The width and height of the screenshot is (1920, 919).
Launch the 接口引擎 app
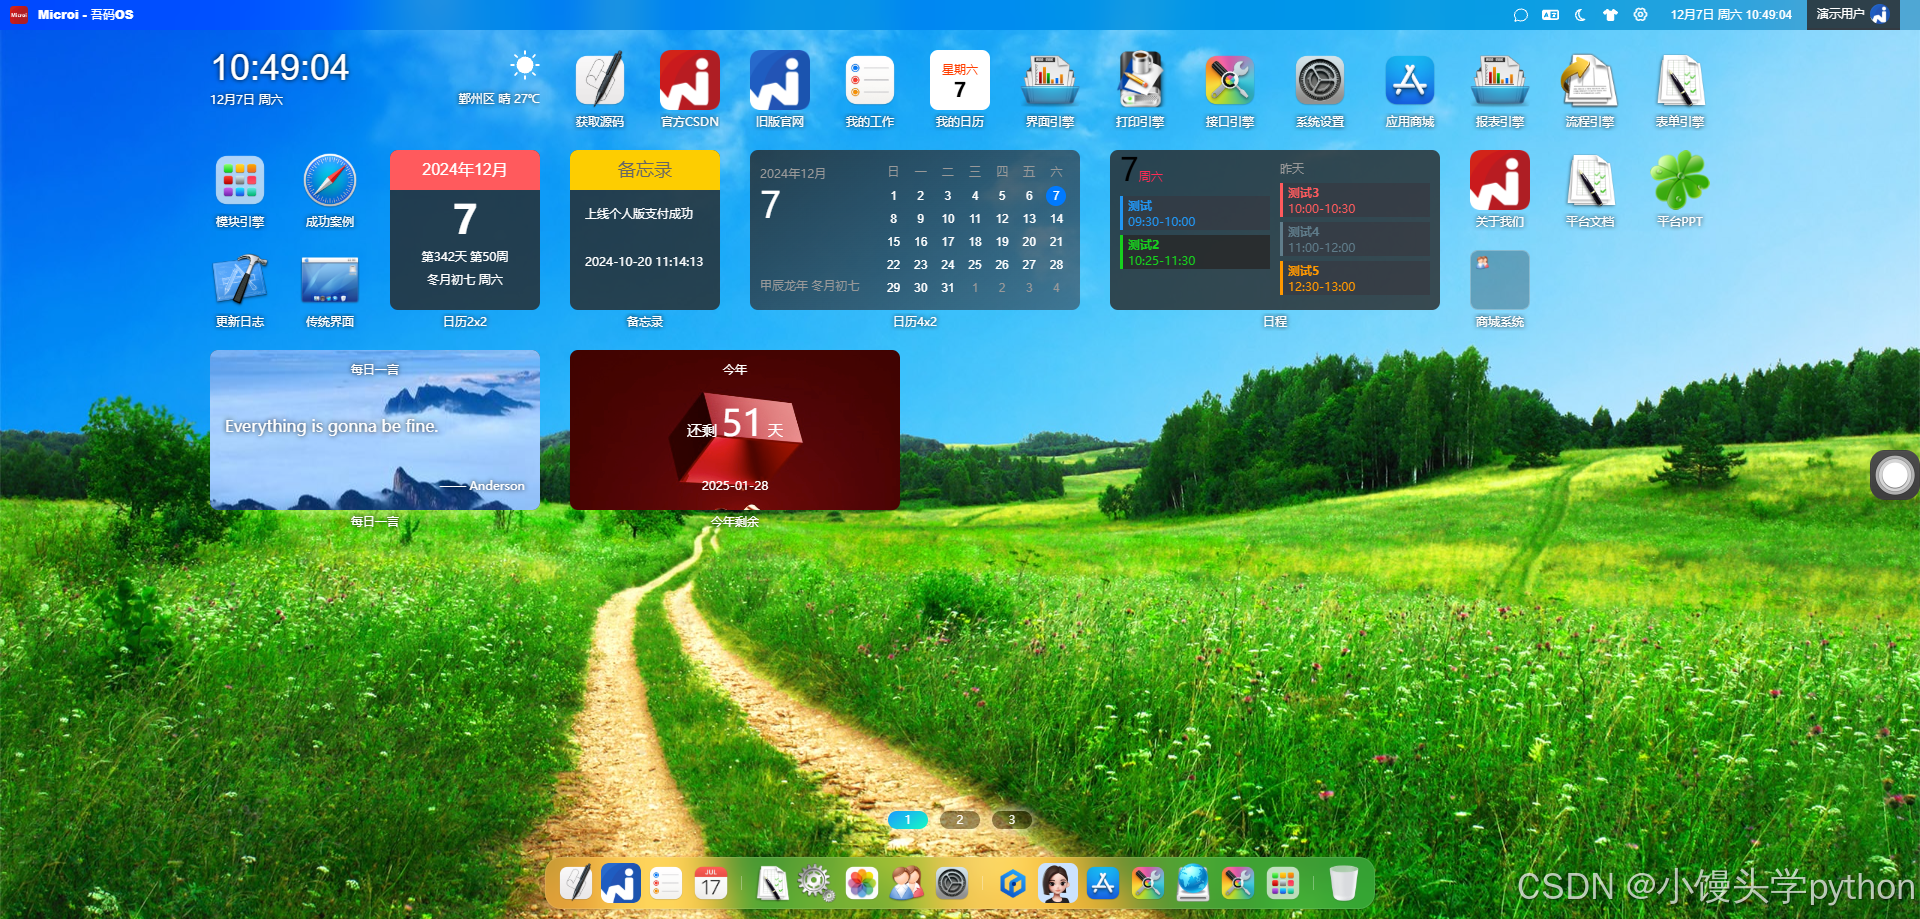pyautogui.click(x=1230, y=80)
